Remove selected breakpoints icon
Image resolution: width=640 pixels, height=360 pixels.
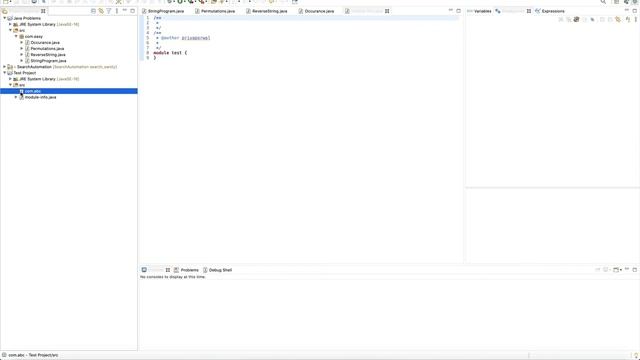[561, 19]
